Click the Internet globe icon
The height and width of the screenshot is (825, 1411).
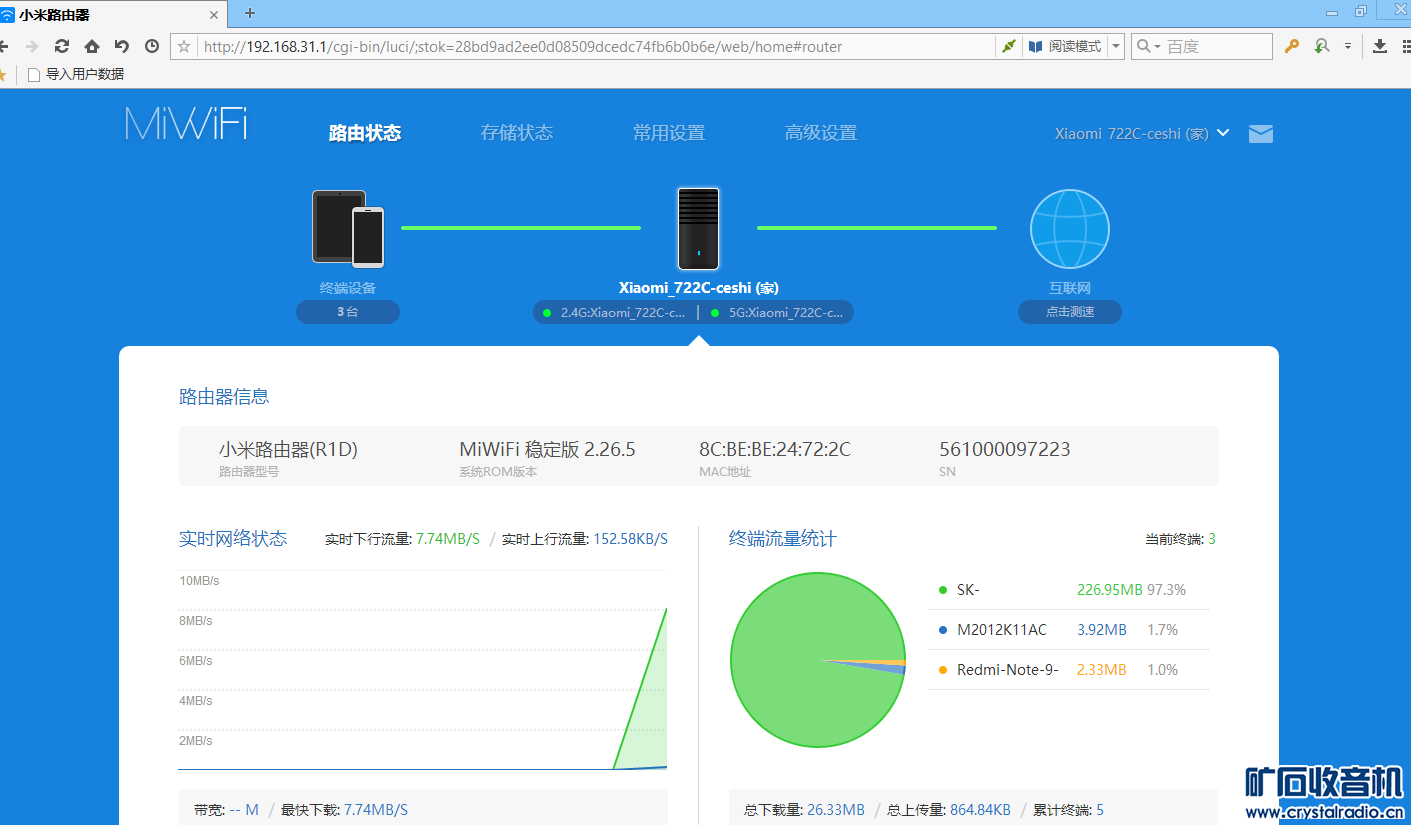point(1070,229)
